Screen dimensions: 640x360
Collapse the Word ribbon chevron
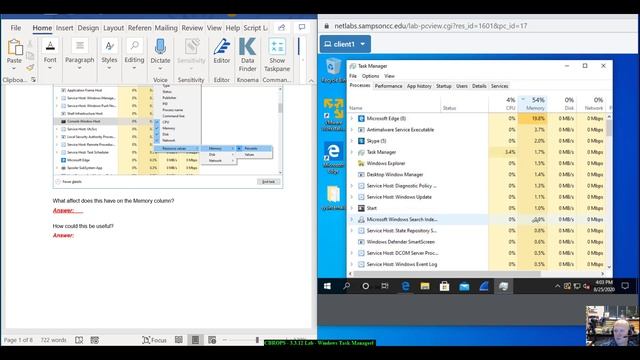(311, 80)
